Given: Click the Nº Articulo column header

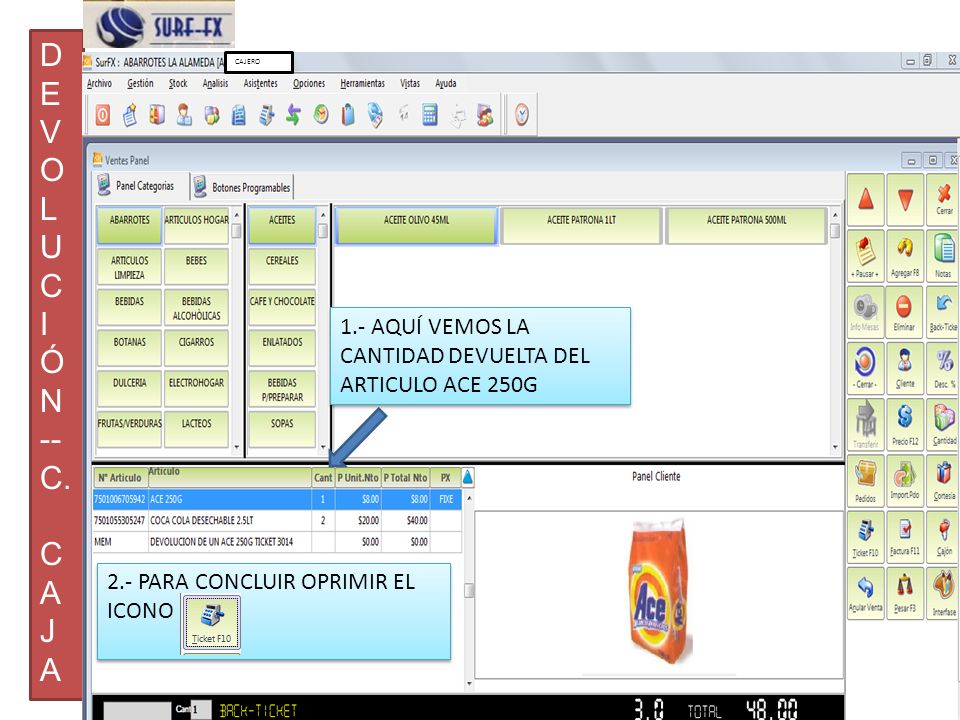Looking at the screenshot, I should tap(120, 478).
